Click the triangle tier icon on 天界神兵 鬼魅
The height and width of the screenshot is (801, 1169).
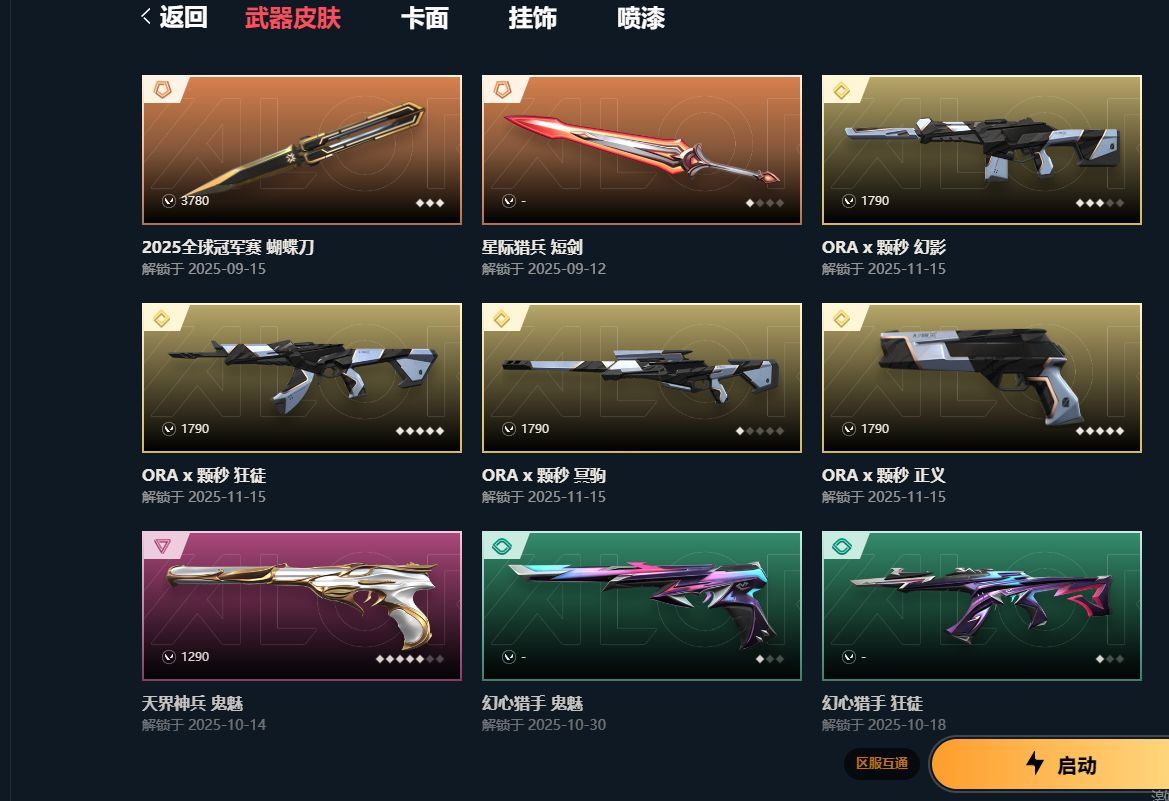[x=162, y=546]
